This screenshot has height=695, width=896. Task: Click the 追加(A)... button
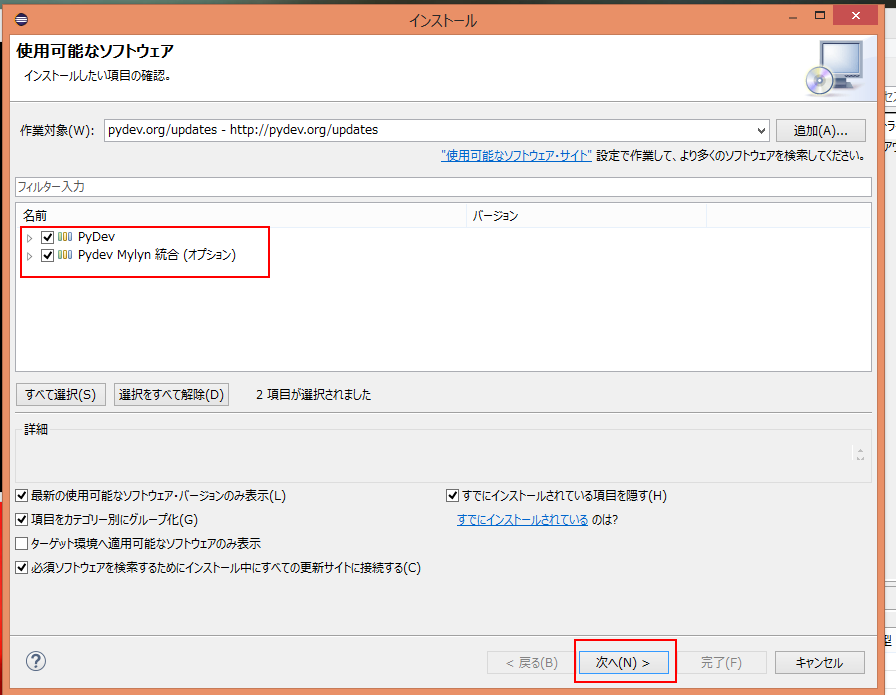tap(821, 130)
